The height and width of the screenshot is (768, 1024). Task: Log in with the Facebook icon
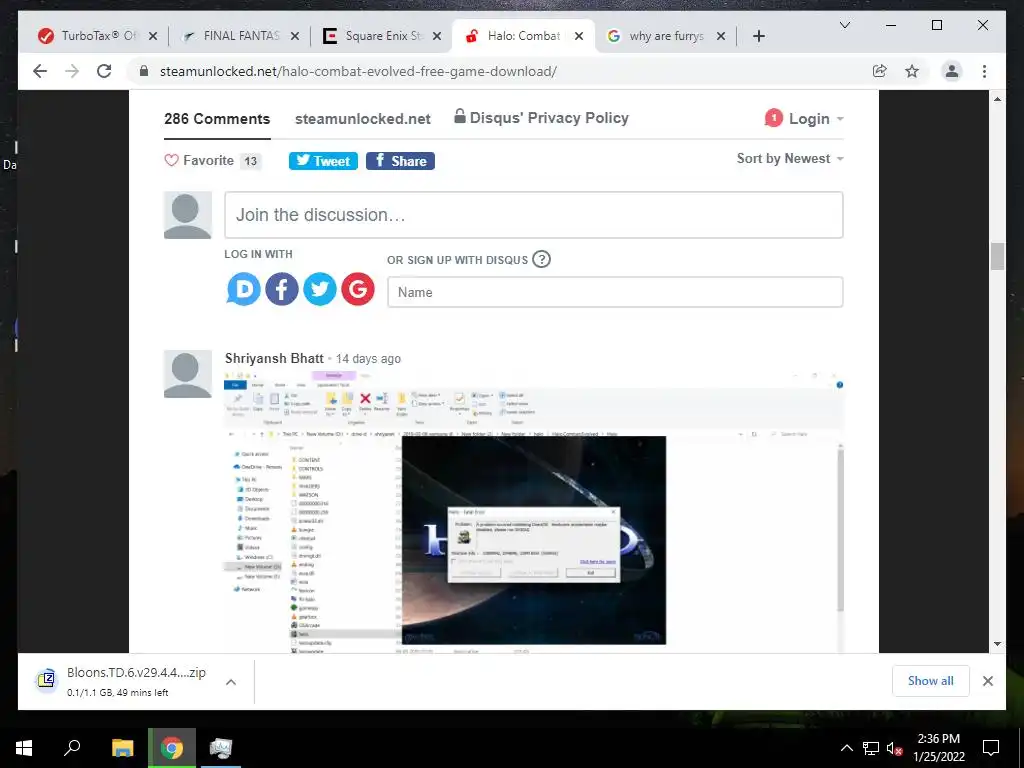[282, 289]
